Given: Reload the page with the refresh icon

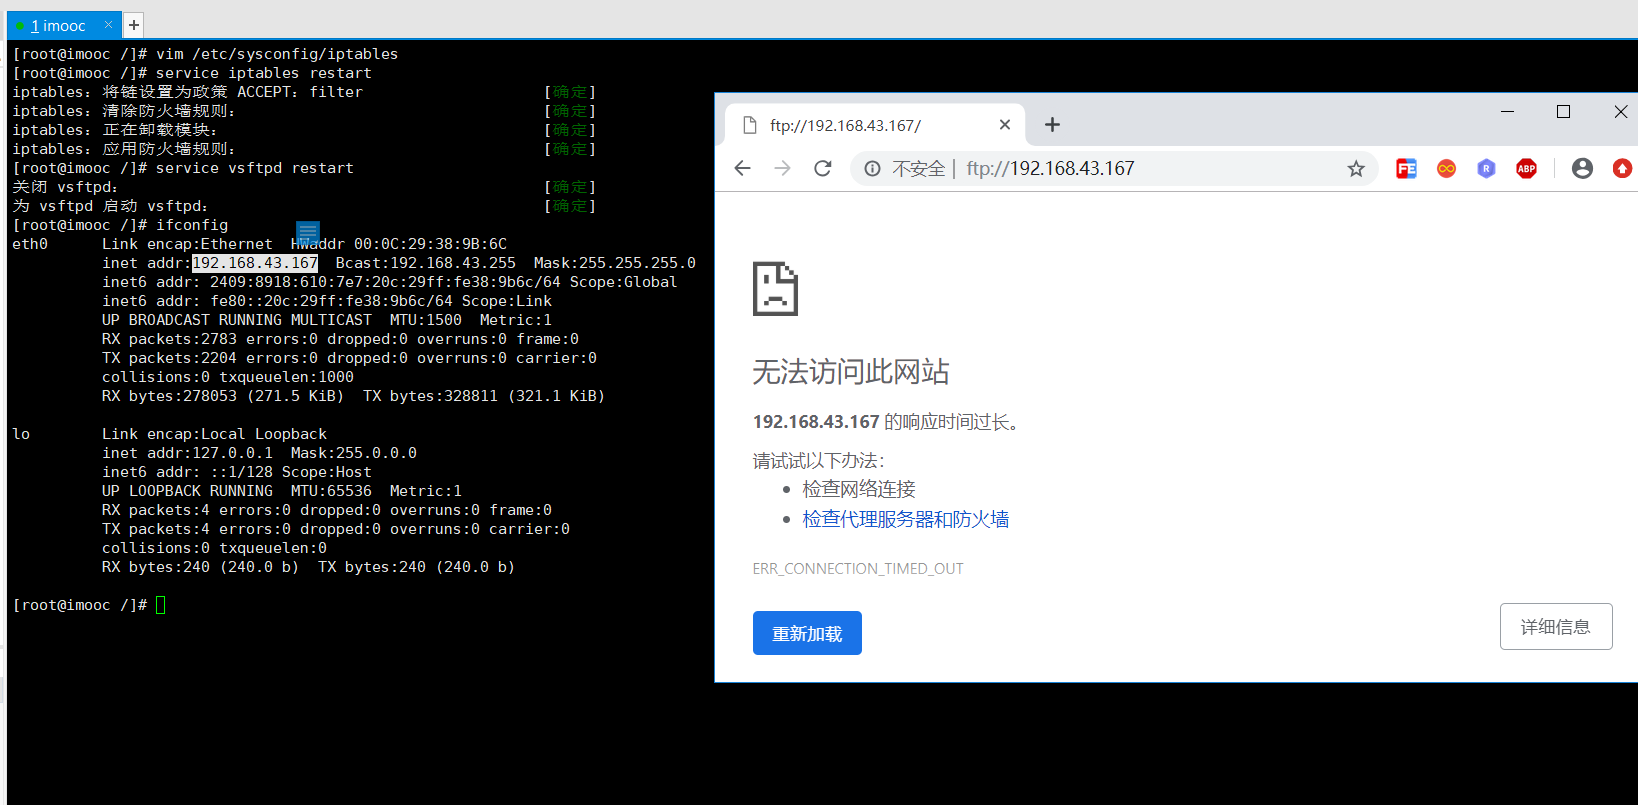Looking at the screenshot, I should coord(822,168).
